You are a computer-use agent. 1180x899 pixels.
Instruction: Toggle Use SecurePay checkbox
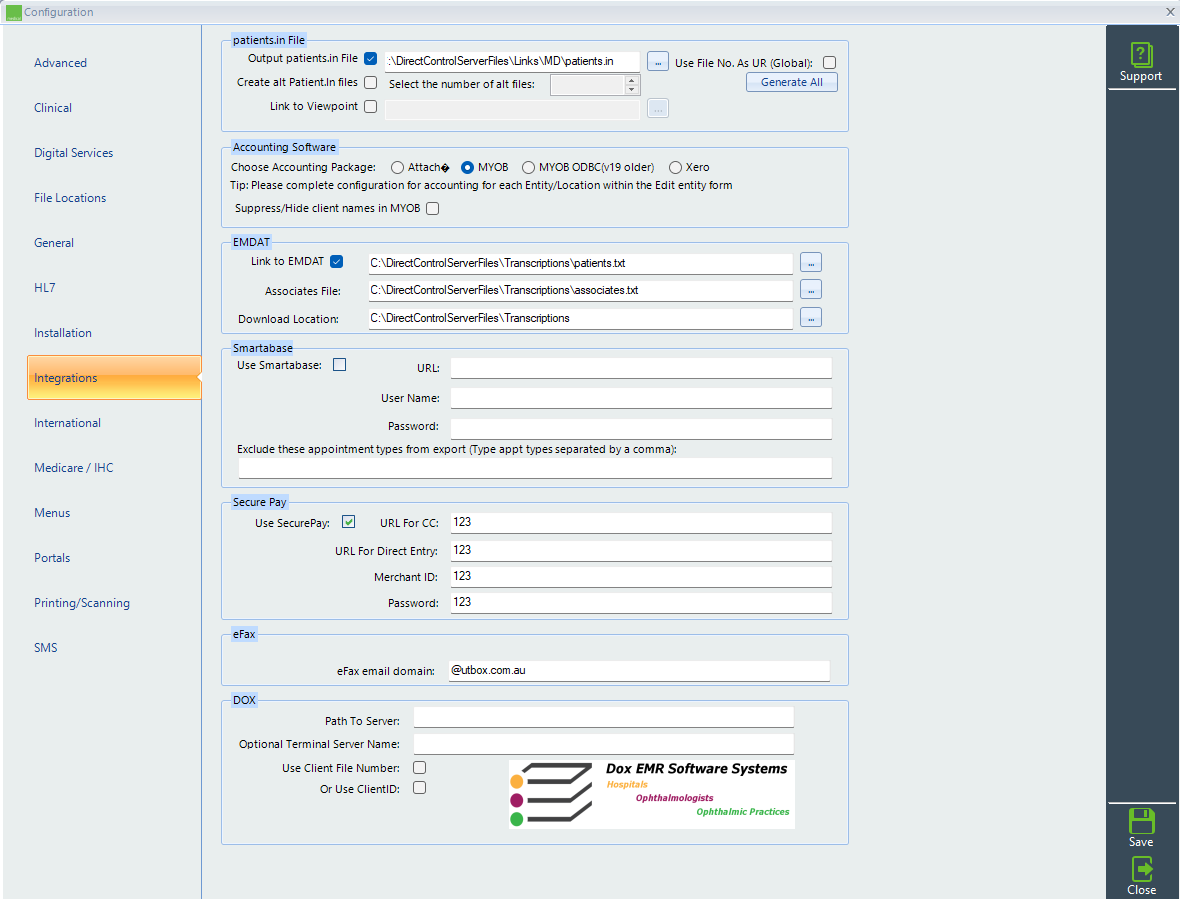coord(348,522)
